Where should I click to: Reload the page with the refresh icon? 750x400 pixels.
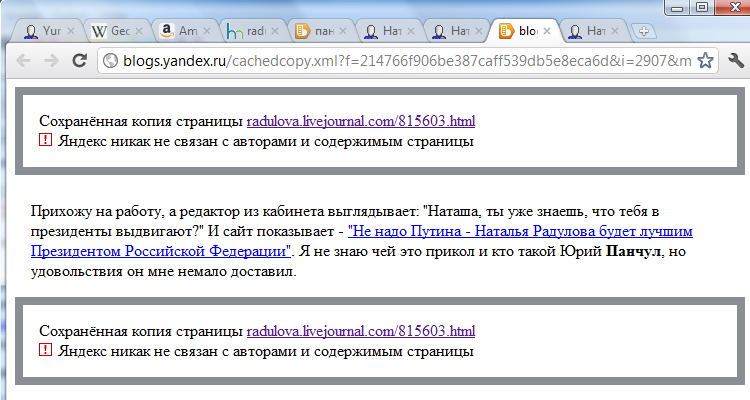point(79,60)
